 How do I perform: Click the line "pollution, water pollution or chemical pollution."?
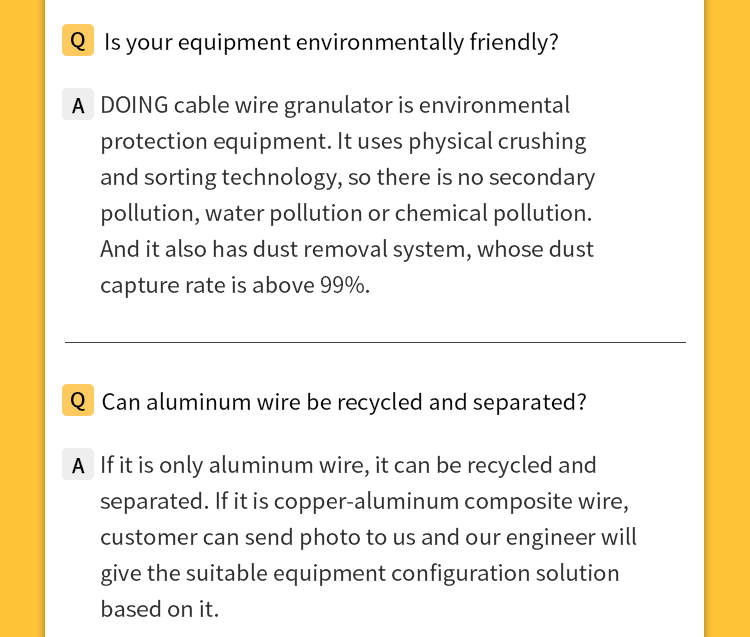[346, 213]
